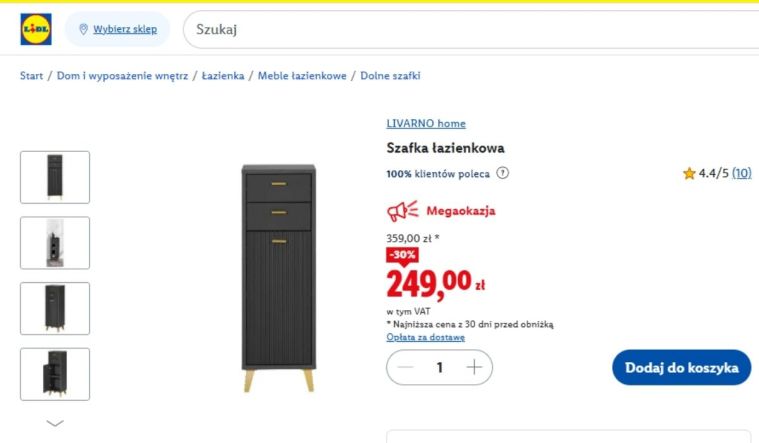Click the Opłata za dostawę link
Screen dimensions: 759x443
tap(425, 337)
